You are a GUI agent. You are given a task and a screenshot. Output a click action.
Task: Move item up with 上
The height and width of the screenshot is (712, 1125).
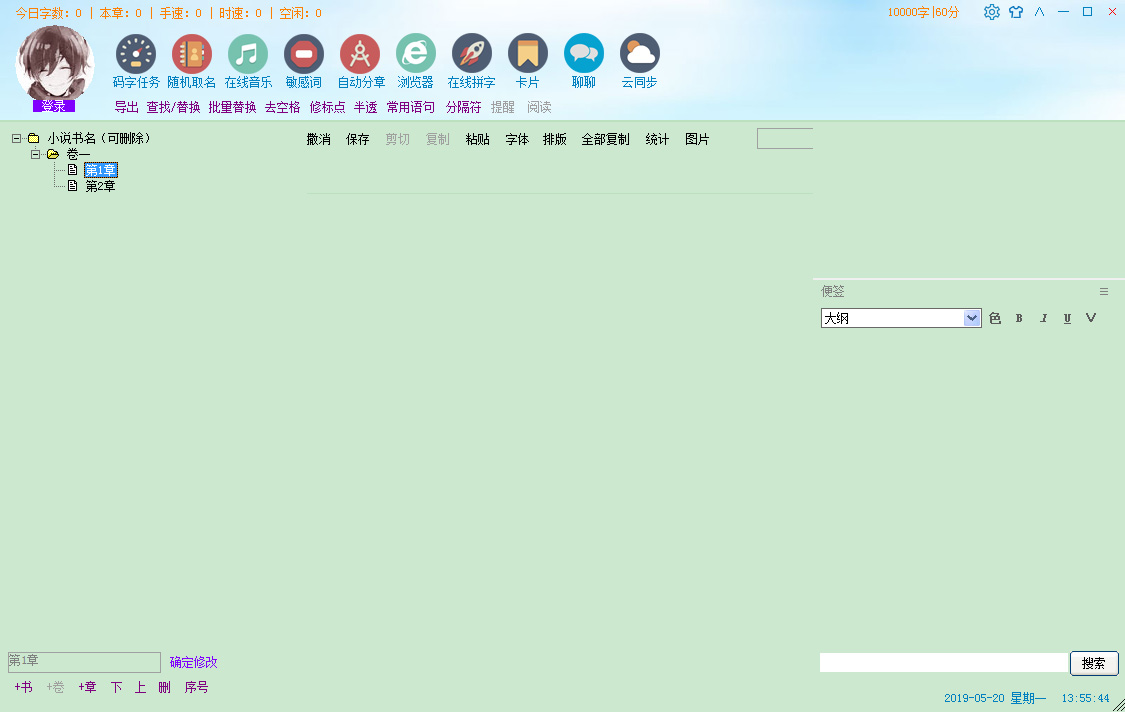click(141, 687)
